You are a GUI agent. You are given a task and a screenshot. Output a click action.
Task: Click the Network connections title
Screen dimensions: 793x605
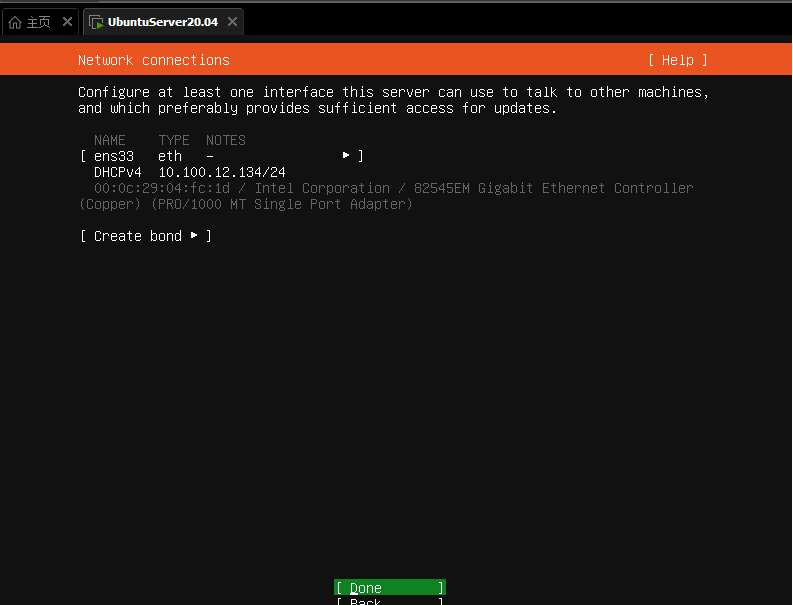pos(154,60)
